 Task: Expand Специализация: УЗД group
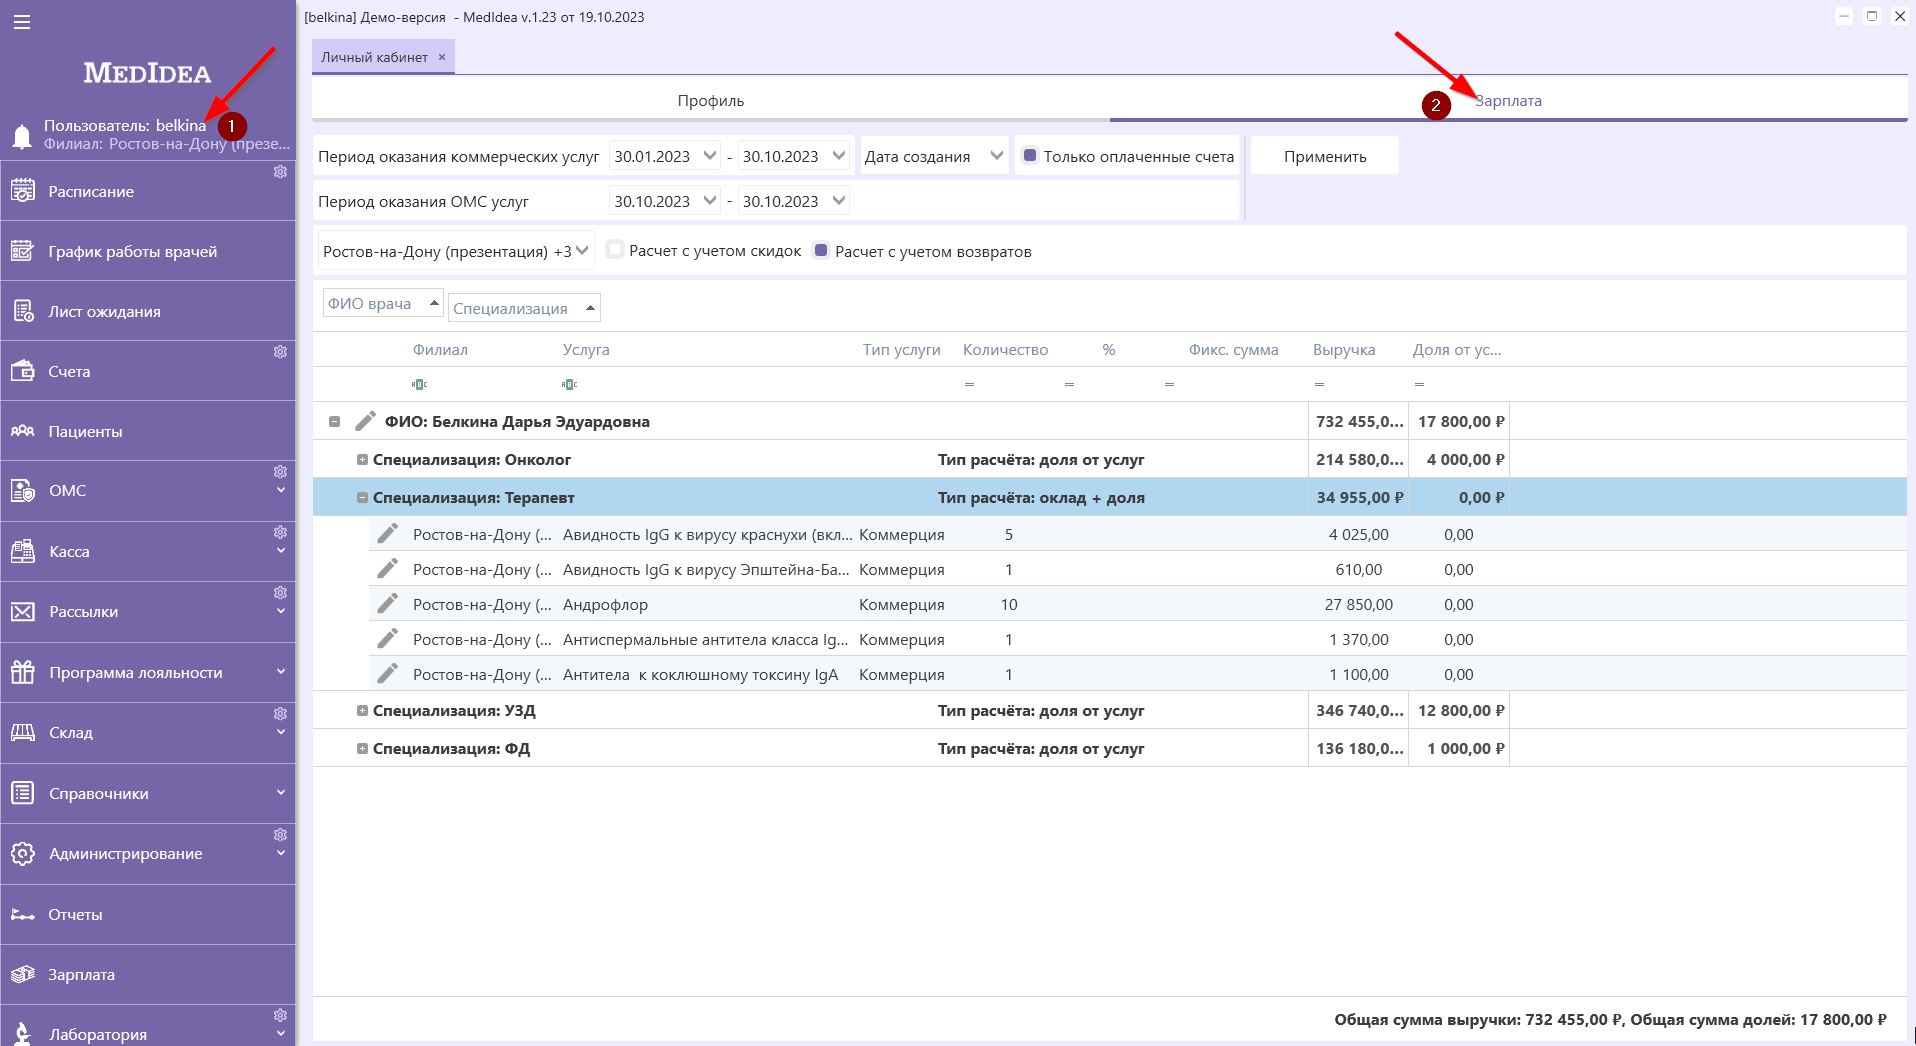pyautogui.click(x=362, y=711)
